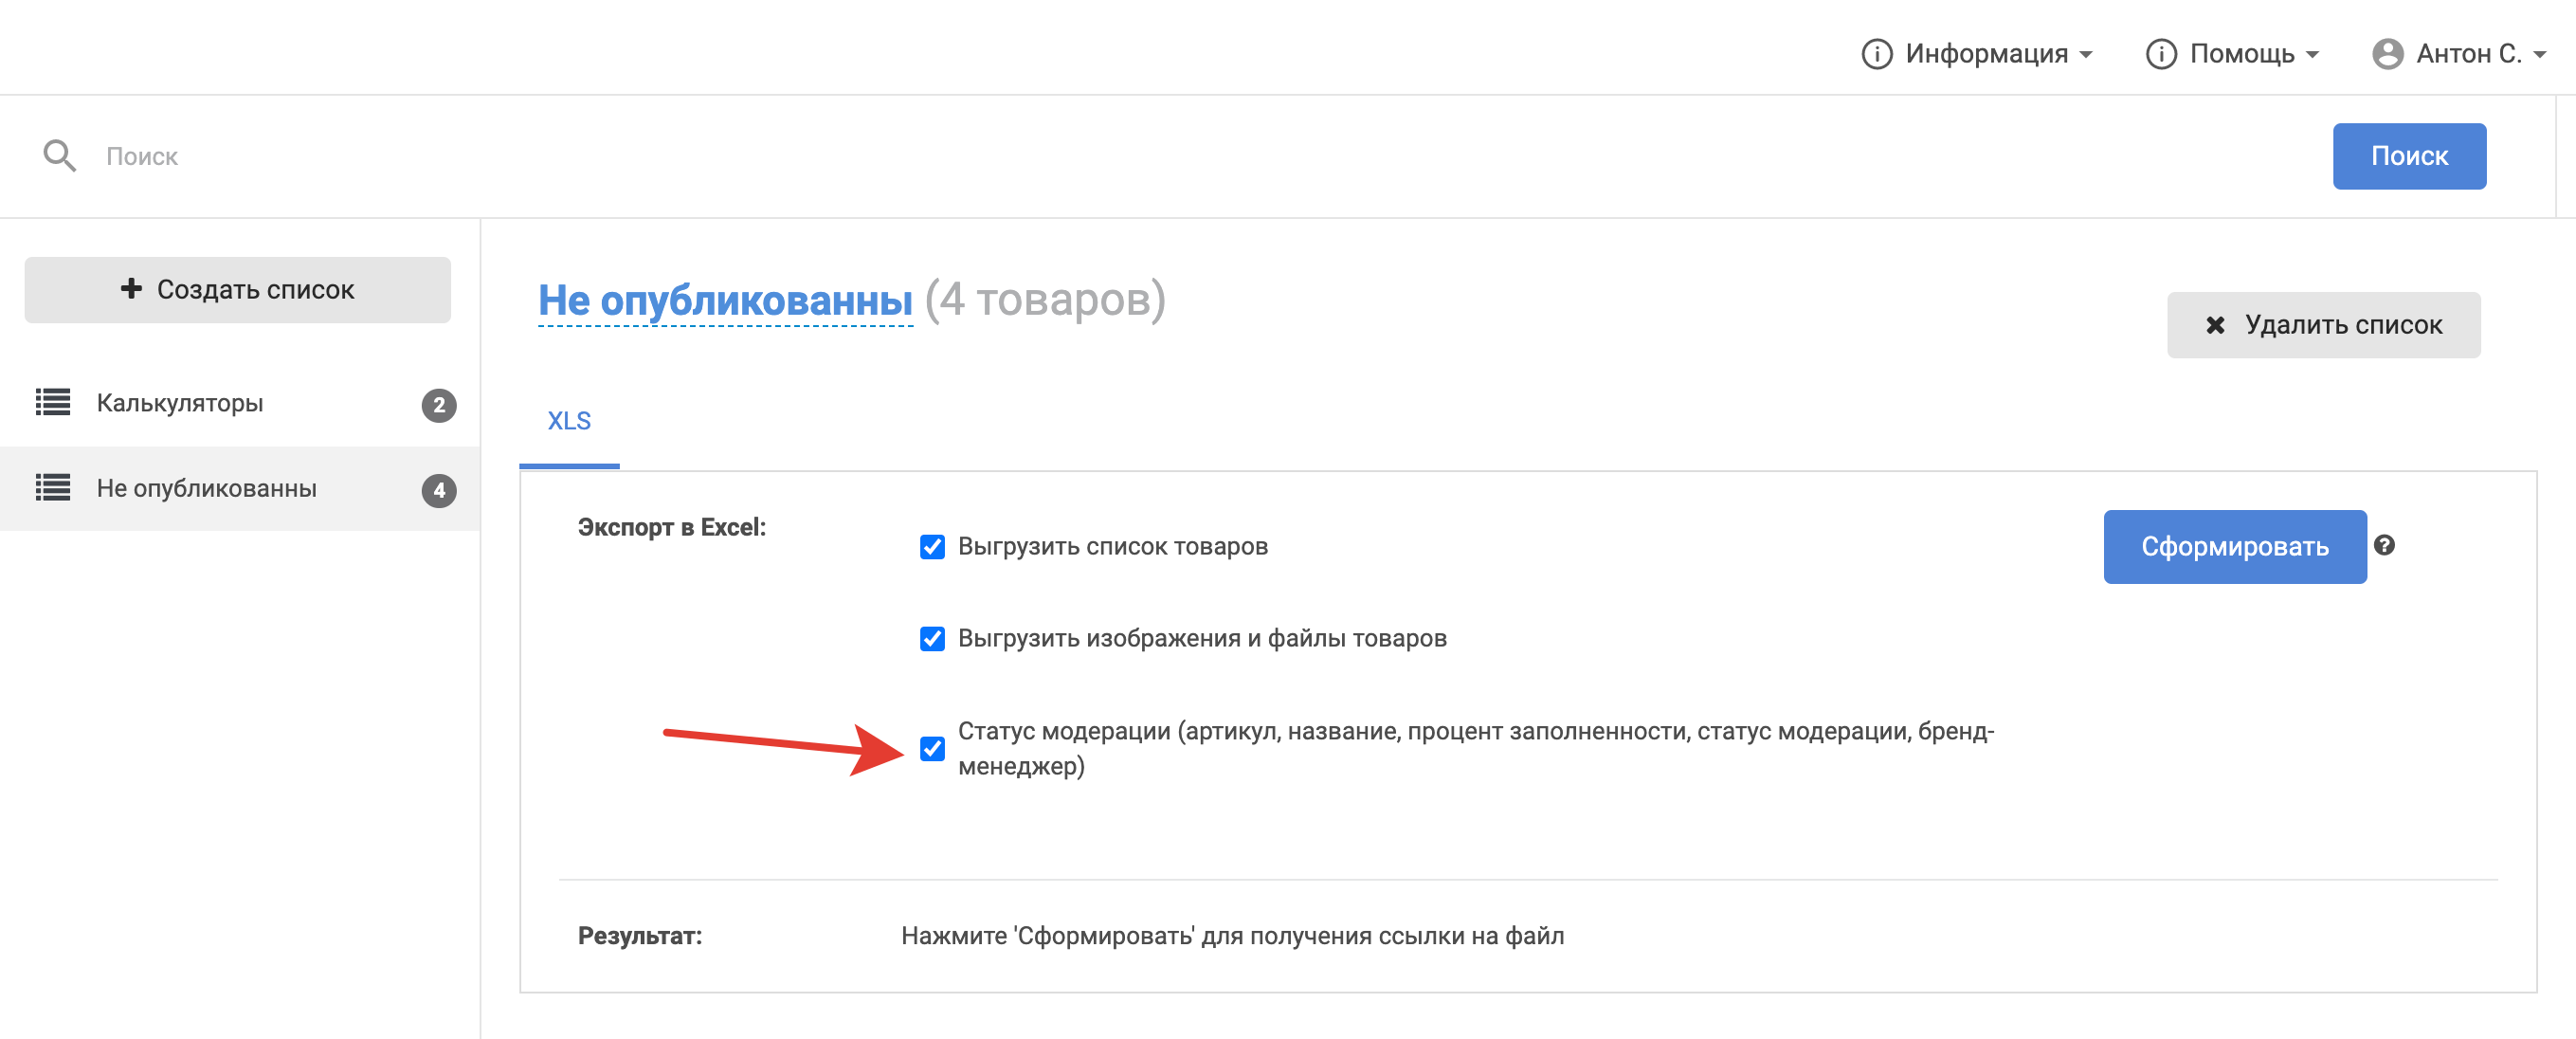This screenshot has width=2576, height=1039.
Task: Click the info icon beside Помощь
Action: click(x=2160, y=54)
